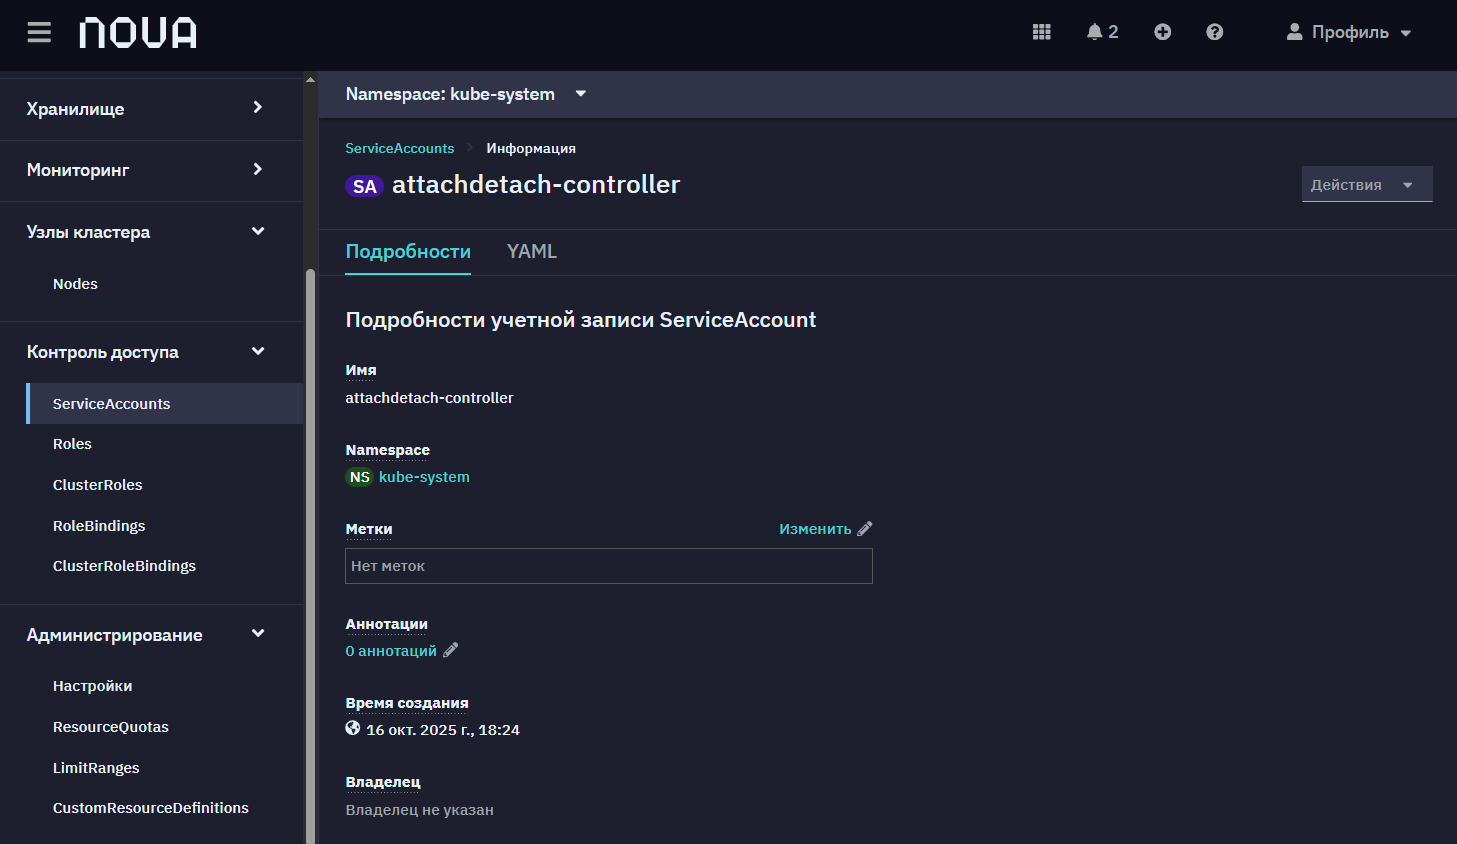Open the hamburger navigation menu
1457x844 pixels.
coord(39,33)
